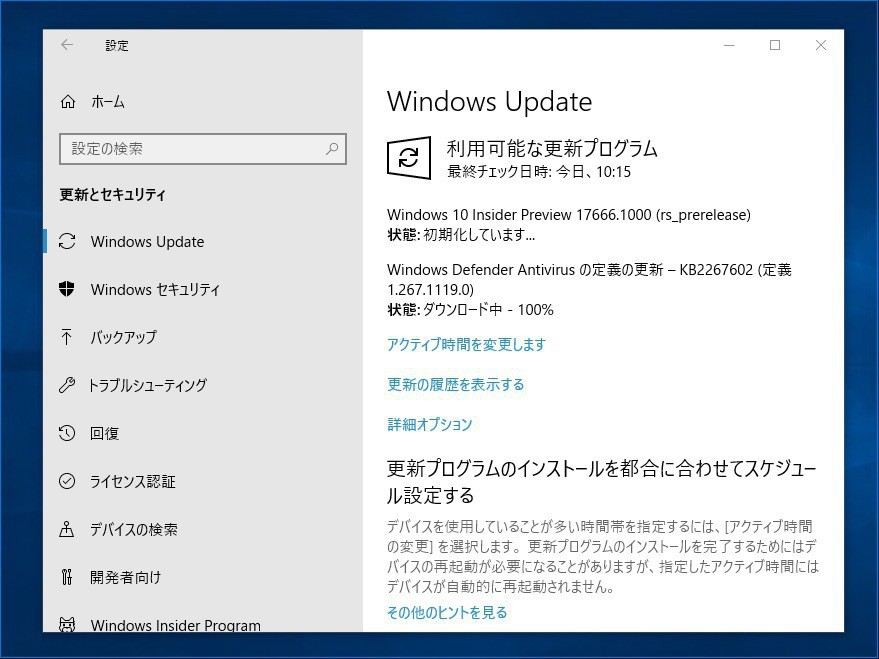879x659 pixels.
Task: Click the 設定の検索 search field
Action: click(203, 148)
